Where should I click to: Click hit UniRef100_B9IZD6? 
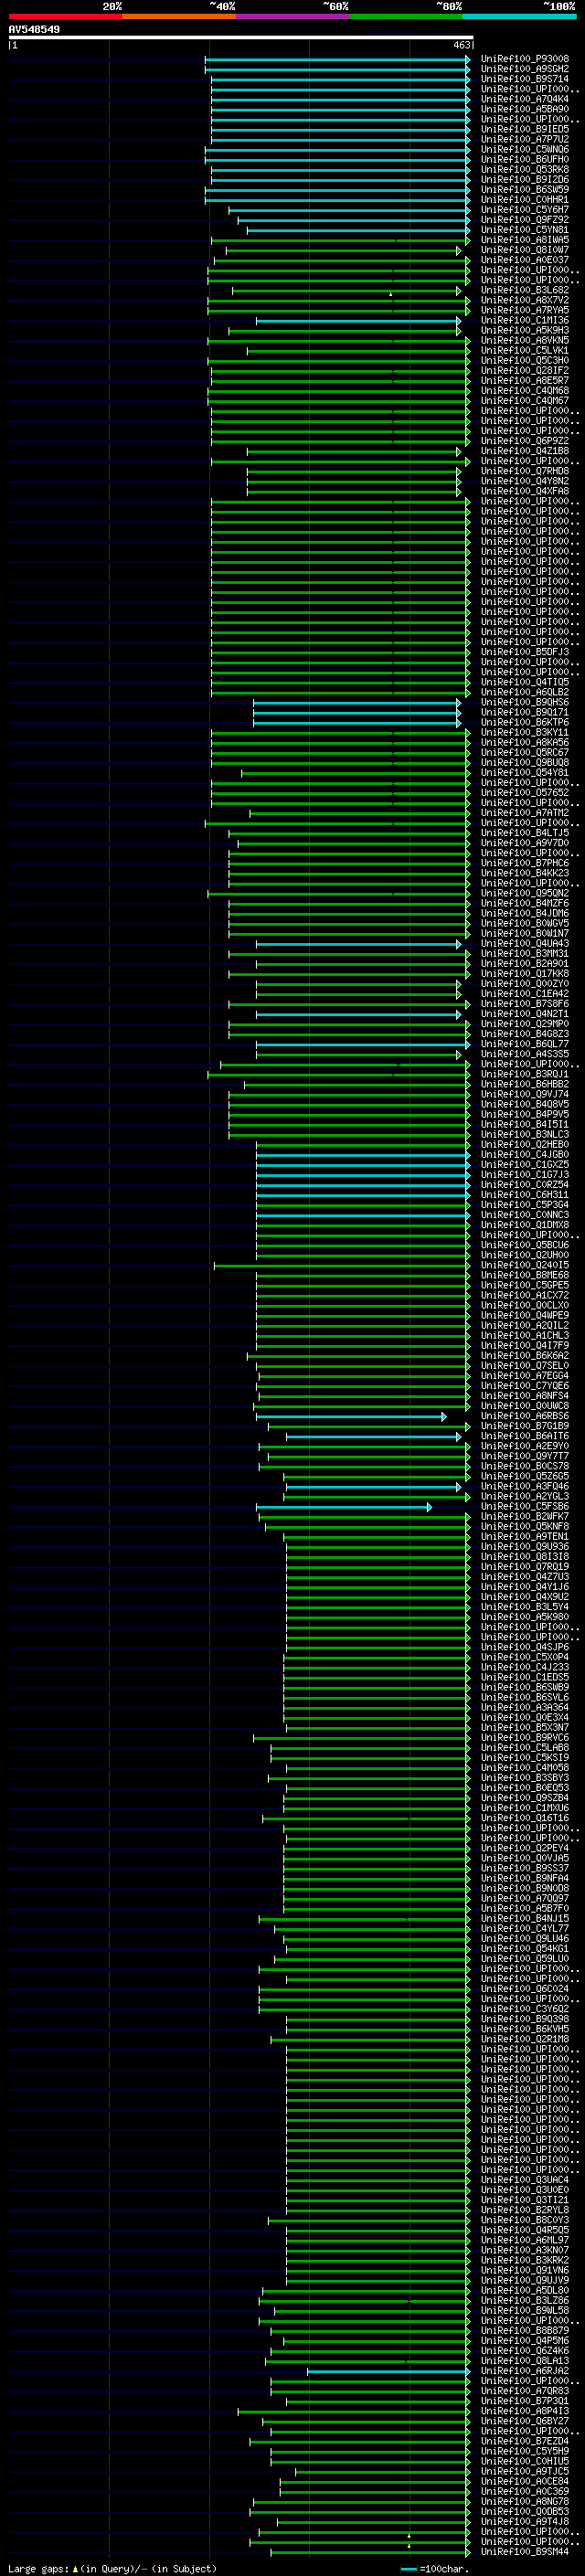click(x=525, y=179)
